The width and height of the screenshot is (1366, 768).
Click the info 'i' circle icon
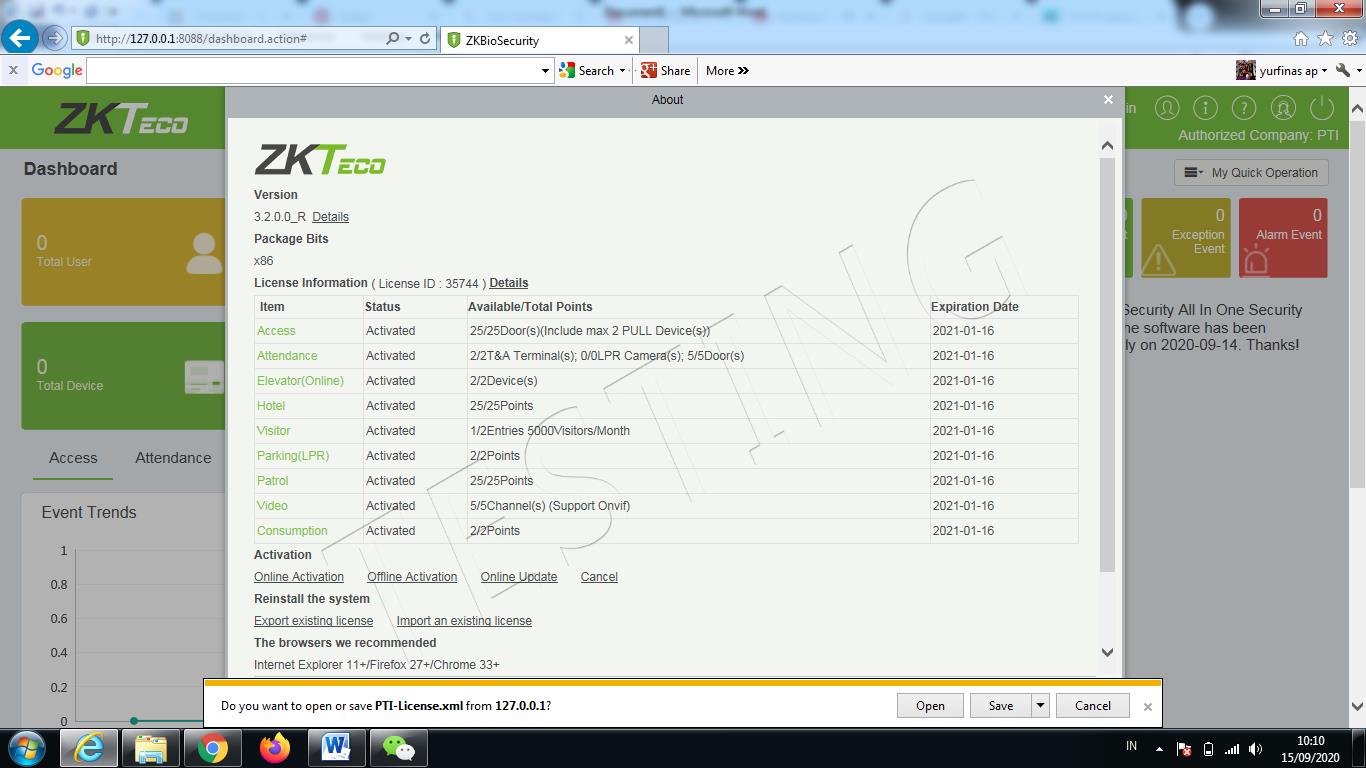(x=1205, y=108)
